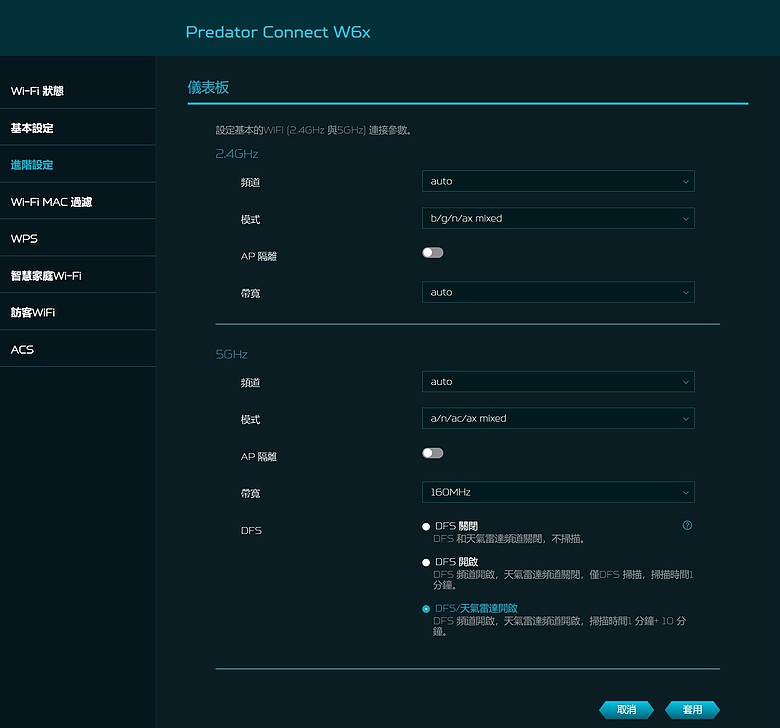This screenshot has height=728, width=780.
Task: Open the 2.4GHz 模式 b/g/n/ax mixed dropdown
Action: point(558,218)
